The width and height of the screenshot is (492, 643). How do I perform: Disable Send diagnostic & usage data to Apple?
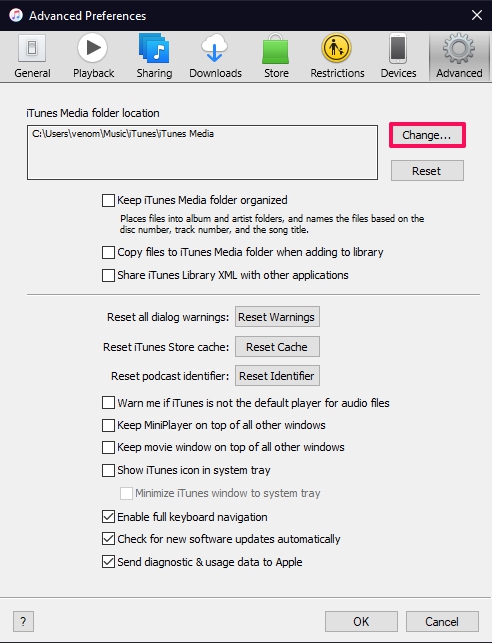click(108, 561)
